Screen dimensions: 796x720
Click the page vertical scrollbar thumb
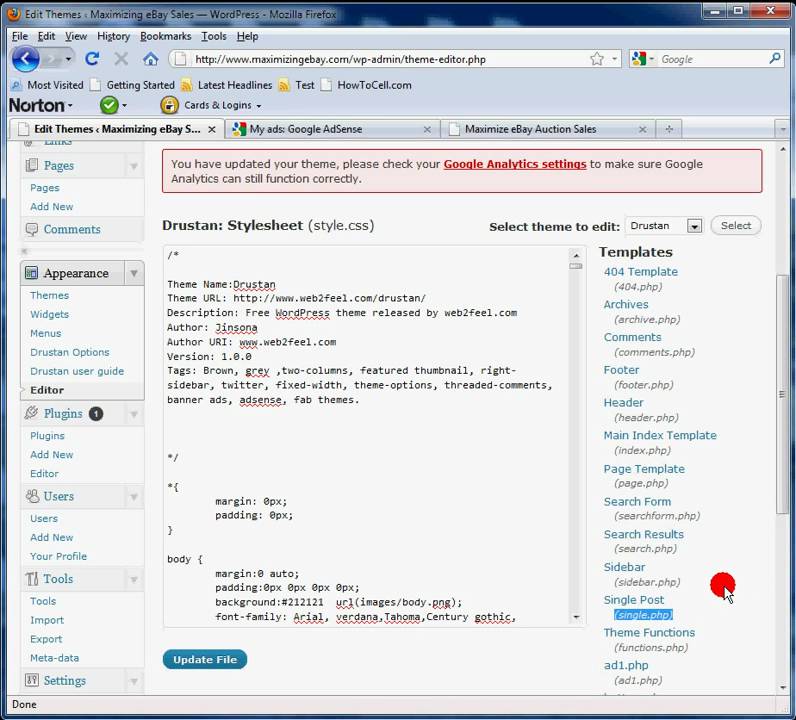[782, 395]
